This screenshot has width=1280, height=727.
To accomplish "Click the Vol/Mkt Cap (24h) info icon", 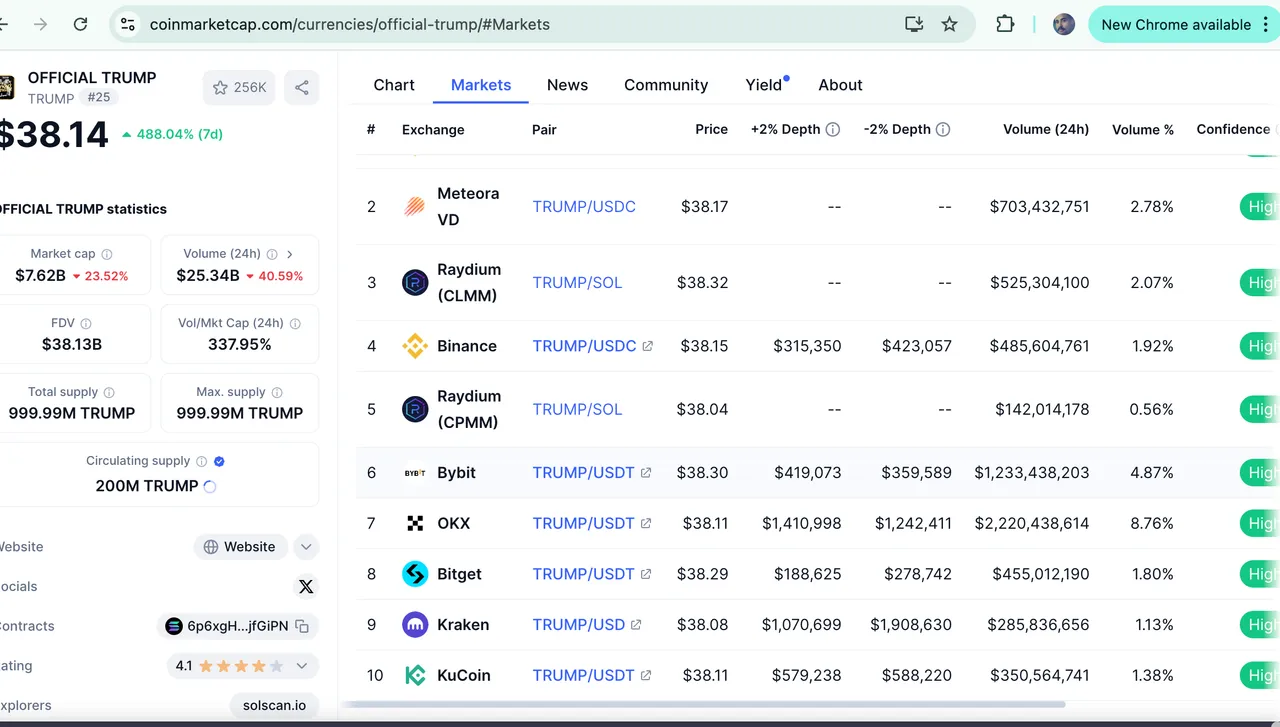I will [x=295, y=324].
